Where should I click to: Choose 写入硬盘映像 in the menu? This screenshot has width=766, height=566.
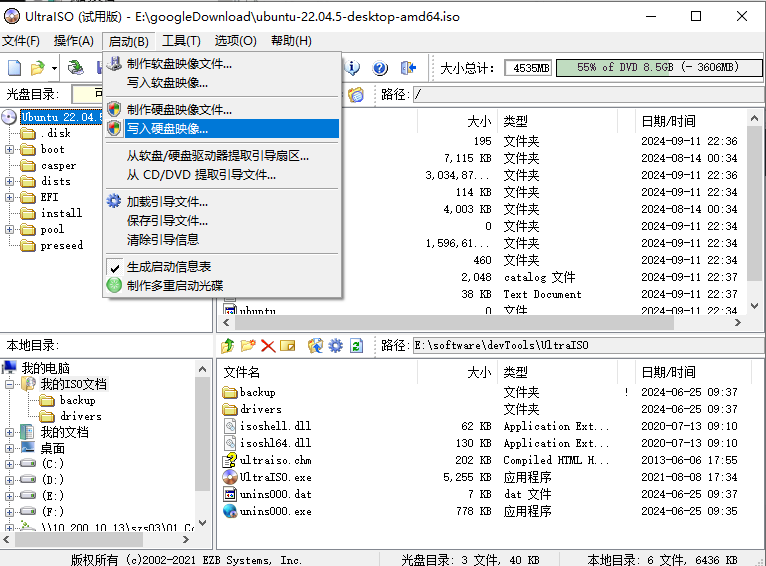(x=222, y=128)
